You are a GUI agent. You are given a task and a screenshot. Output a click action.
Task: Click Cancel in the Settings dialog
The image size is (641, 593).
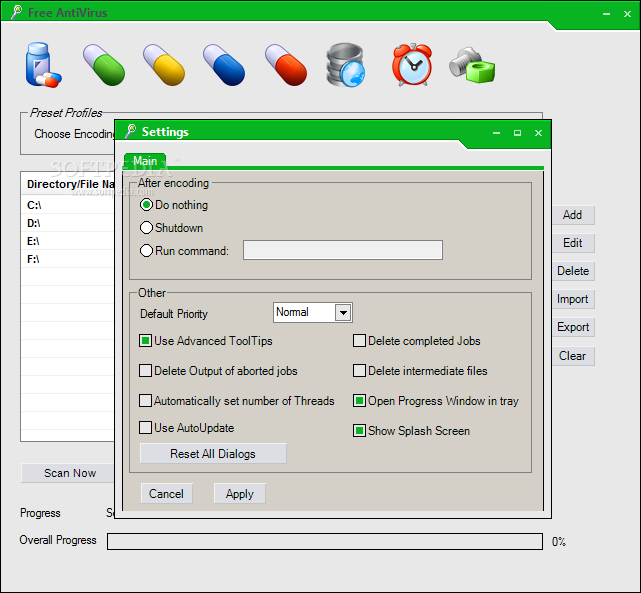pyautogui.click(x=166, y=494)
